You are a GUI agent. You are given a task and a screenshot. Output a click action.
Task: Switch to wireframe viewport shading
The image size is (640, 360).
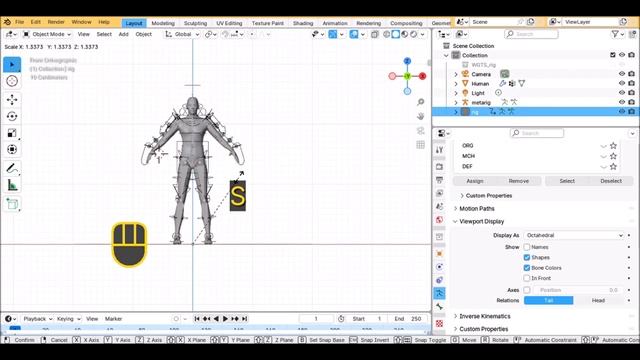coord(387,34)
